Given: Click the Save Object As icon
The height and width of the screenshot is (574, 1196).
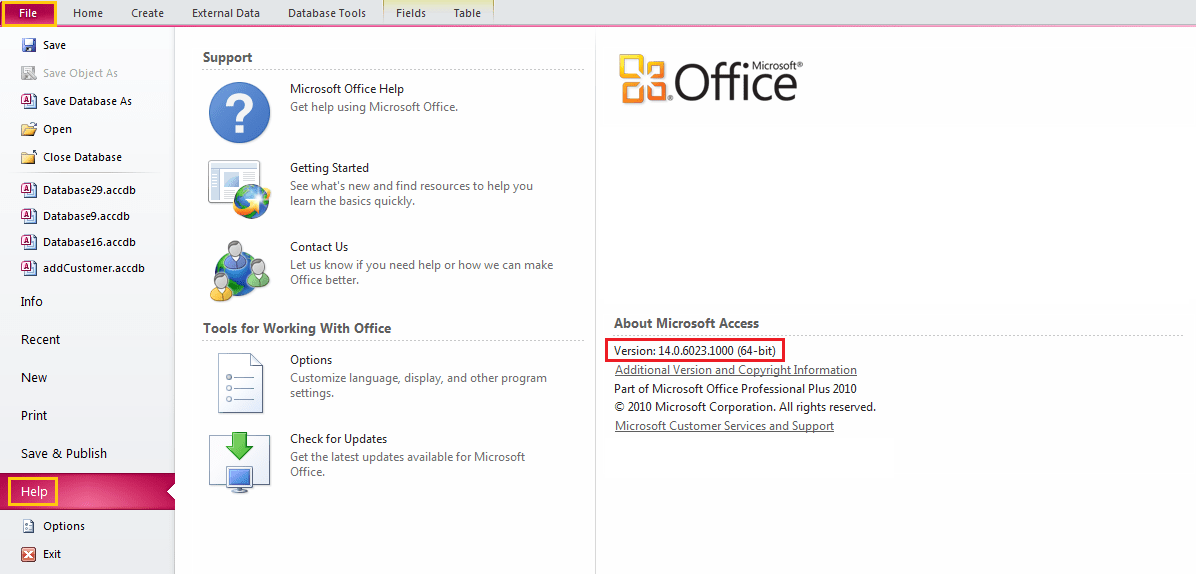Looking at the screenshot, I should tap(29, 73).
